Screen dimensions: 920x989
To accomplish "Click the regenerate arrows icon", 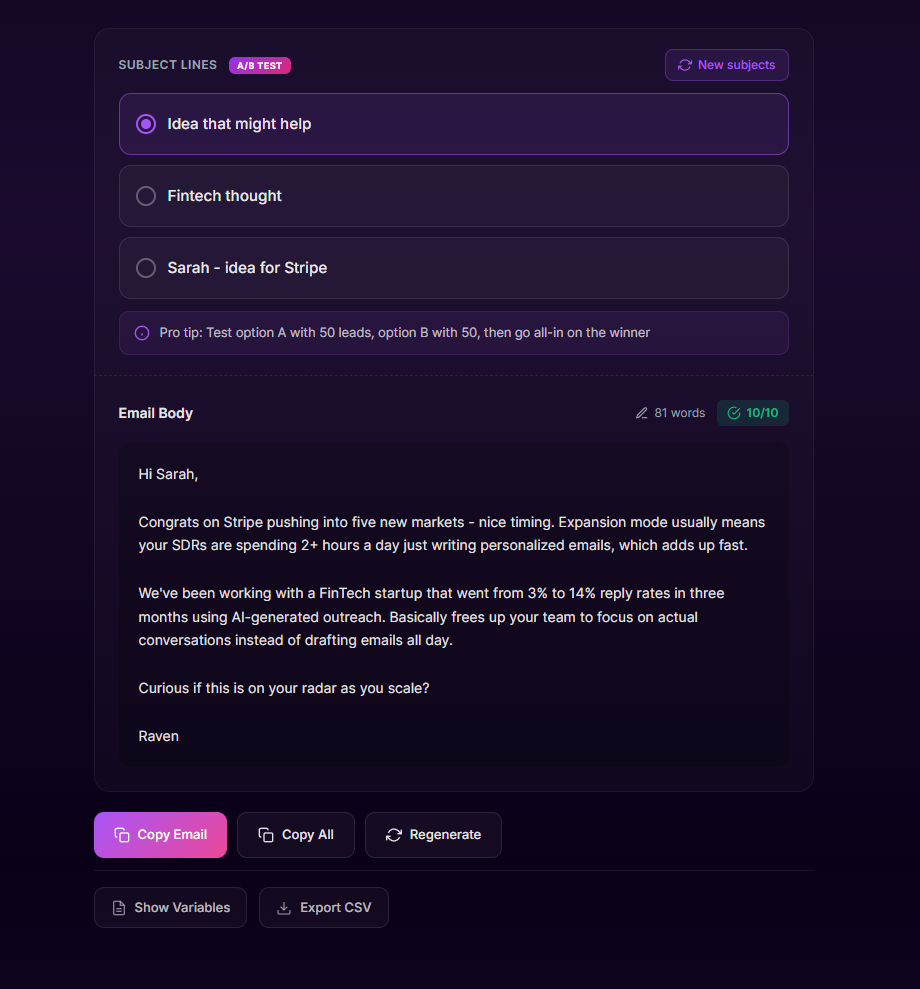I will coord(393,834).
